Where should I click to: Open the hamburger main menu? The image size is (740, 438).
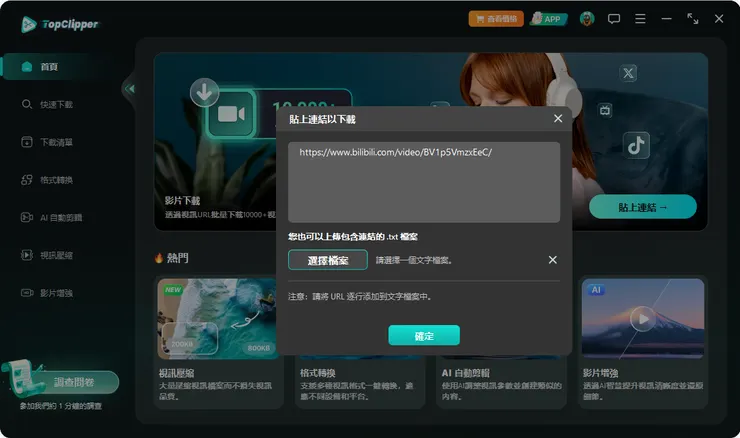point(640,19)
